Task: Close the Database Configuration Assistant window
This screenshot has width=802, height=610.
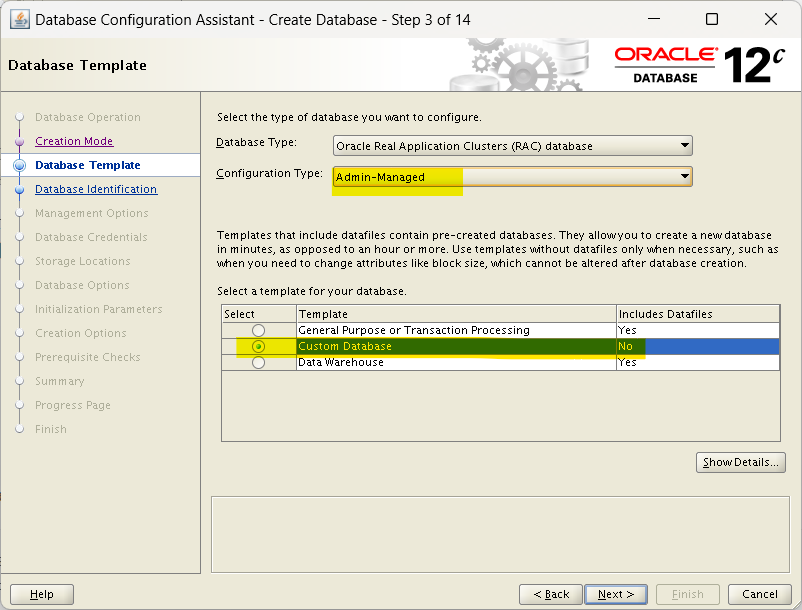Action: click(x=771, y=19)
